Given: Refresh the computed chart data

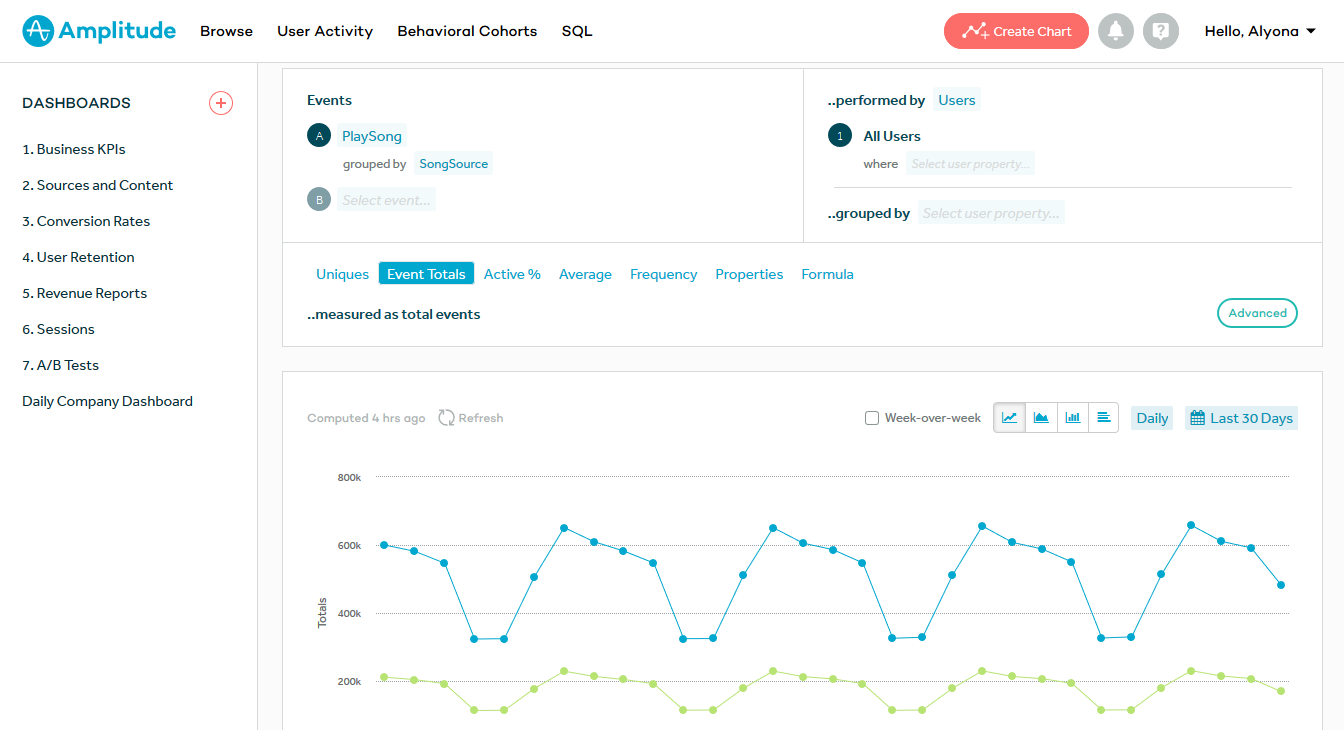Looking at the screenshot, I should tap(471, 418).
